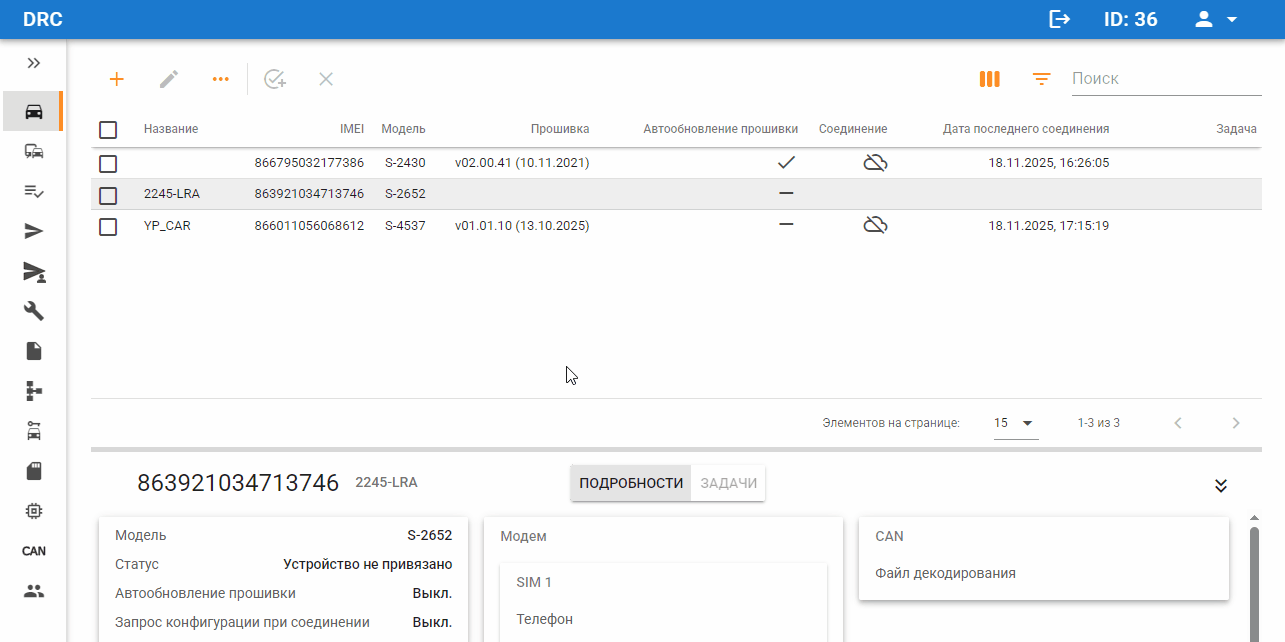
Task: Tick the checkbox for 2245-LRA device
Action: pos(108,195)
